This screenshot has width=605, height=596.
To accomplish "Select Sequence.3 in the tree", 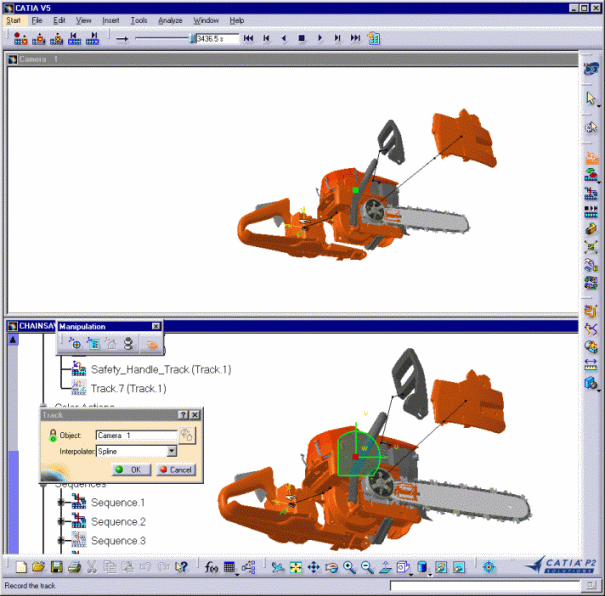I will [x=118, y=541].
